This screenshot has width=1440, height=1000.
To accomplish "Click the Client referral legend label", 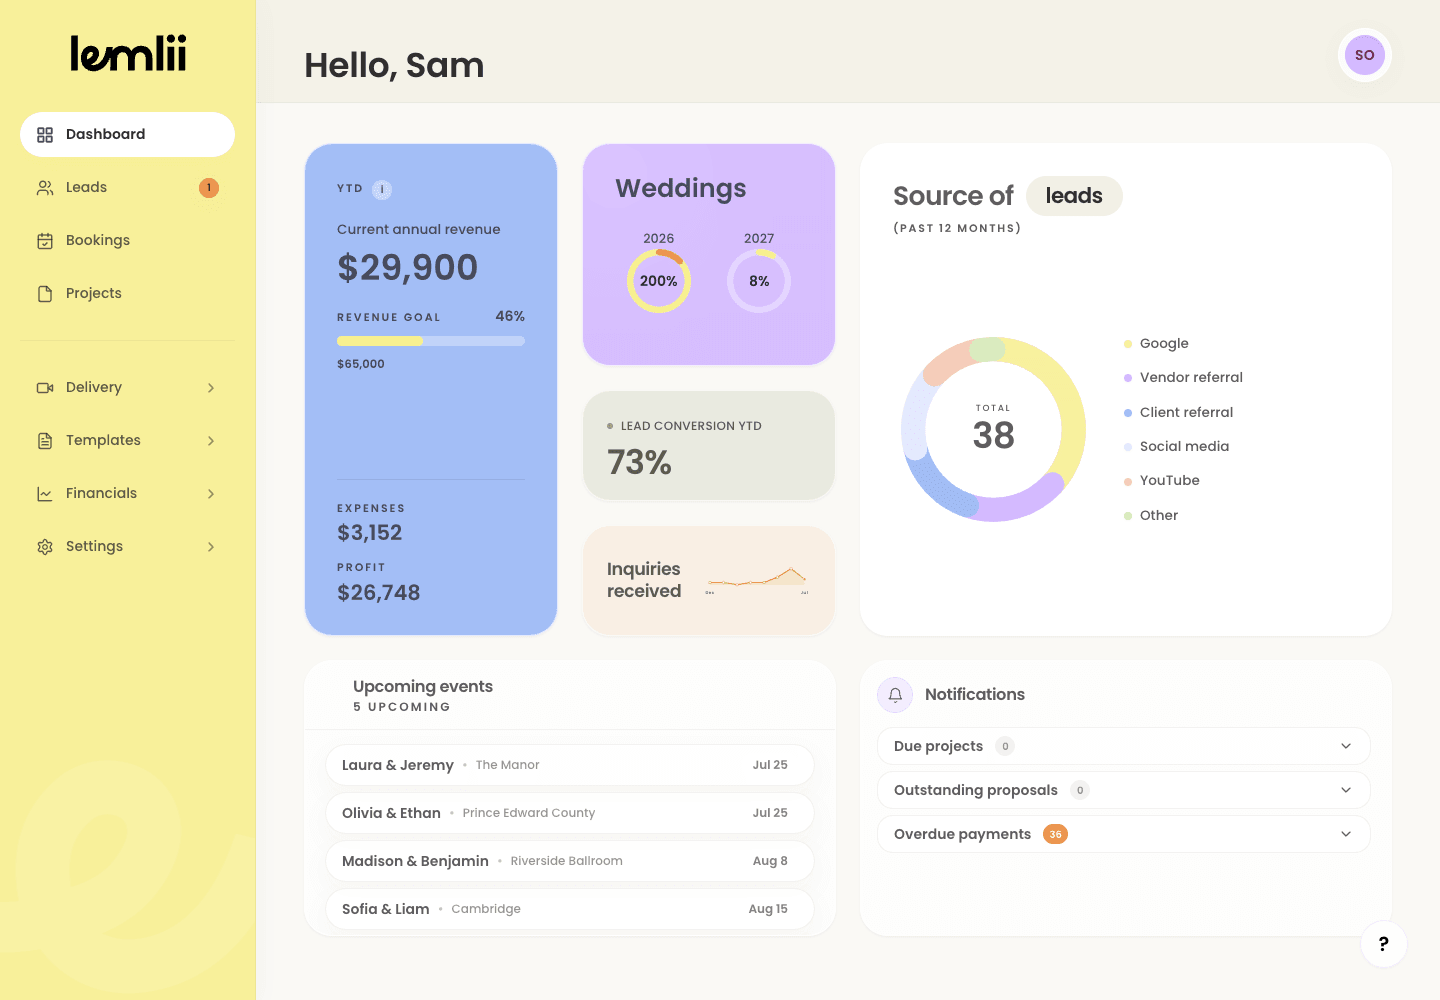I will click(x=1186, y=413).
